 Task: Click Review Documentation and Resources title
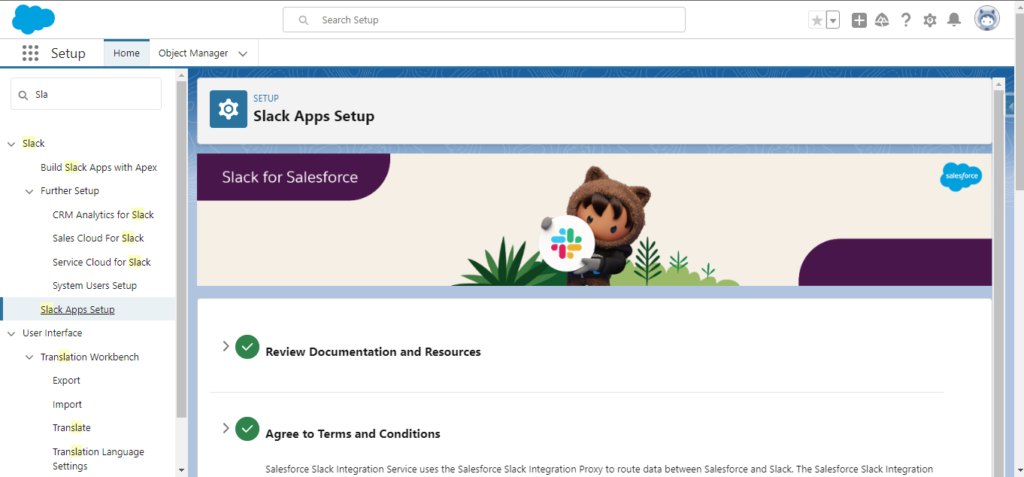(x=373, y=352)
